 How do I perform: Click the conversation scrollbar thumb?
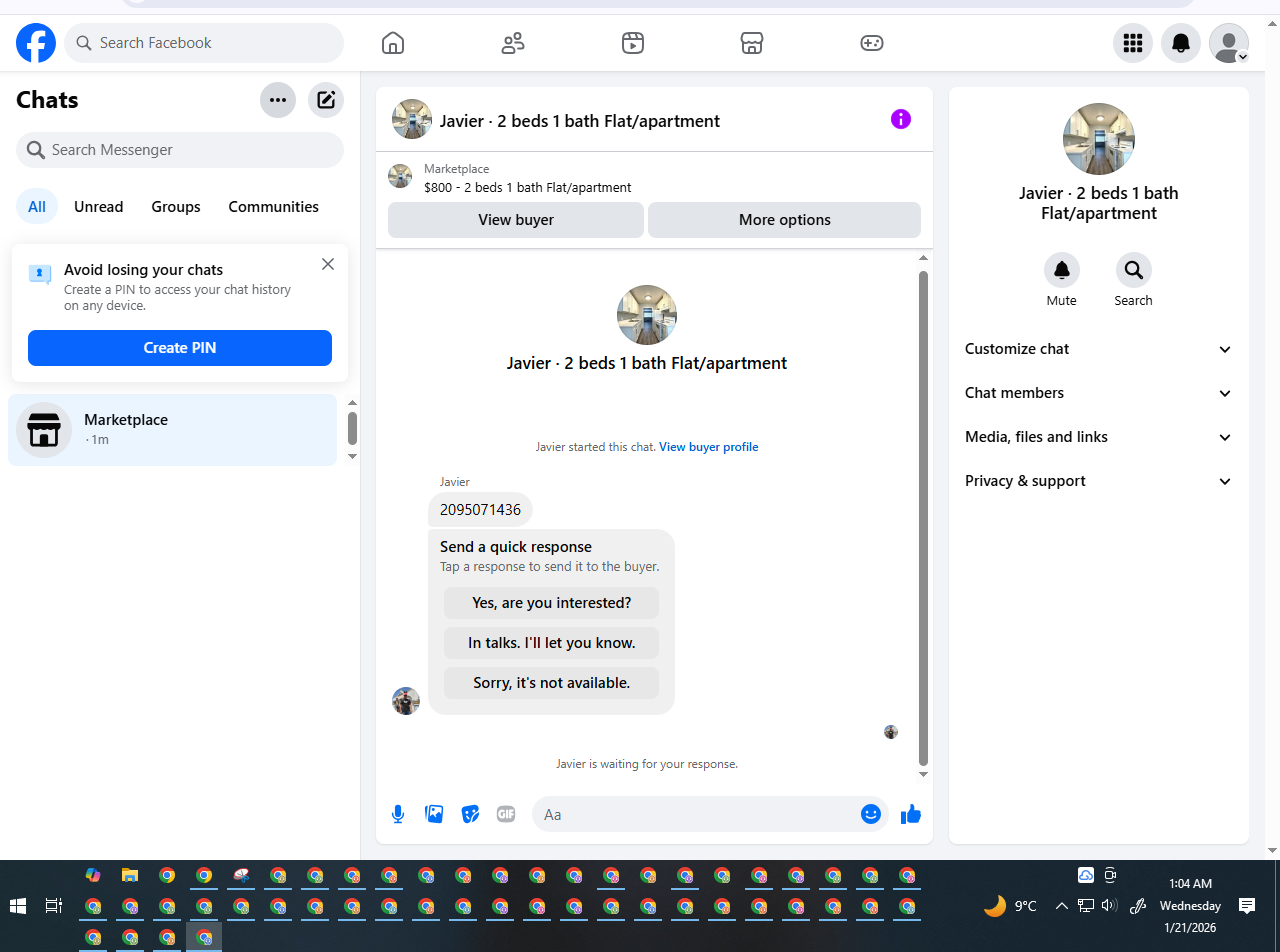[x=923, y=517]
